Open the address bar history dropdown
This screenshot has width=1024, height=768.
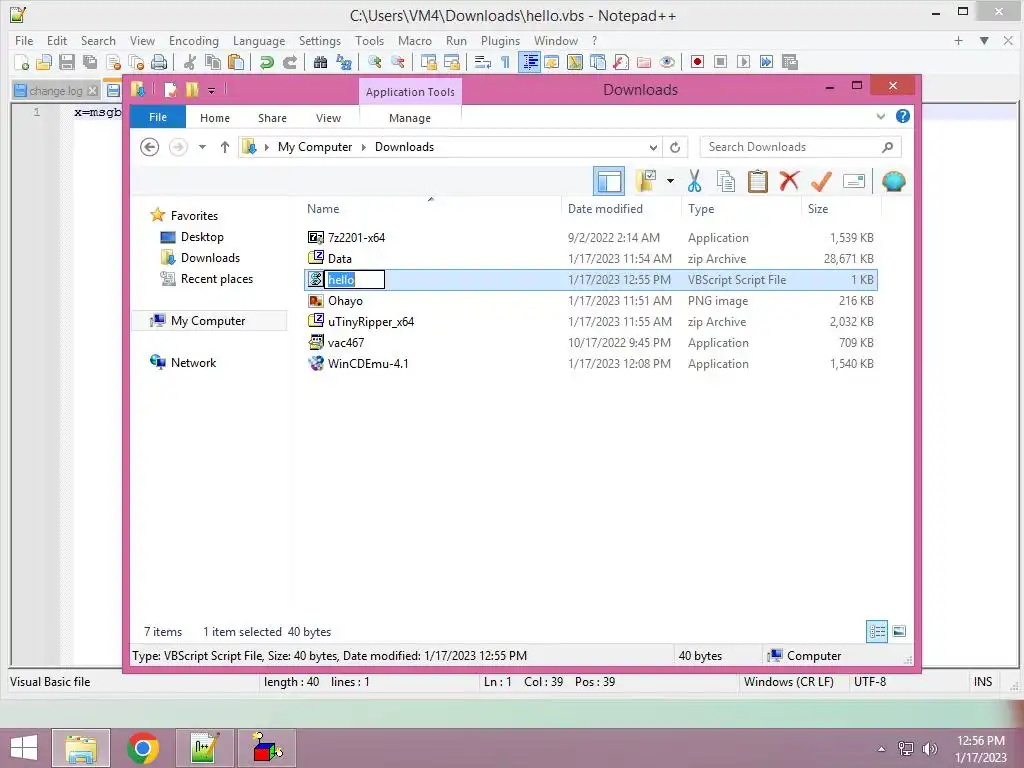[x=653, y=148]
